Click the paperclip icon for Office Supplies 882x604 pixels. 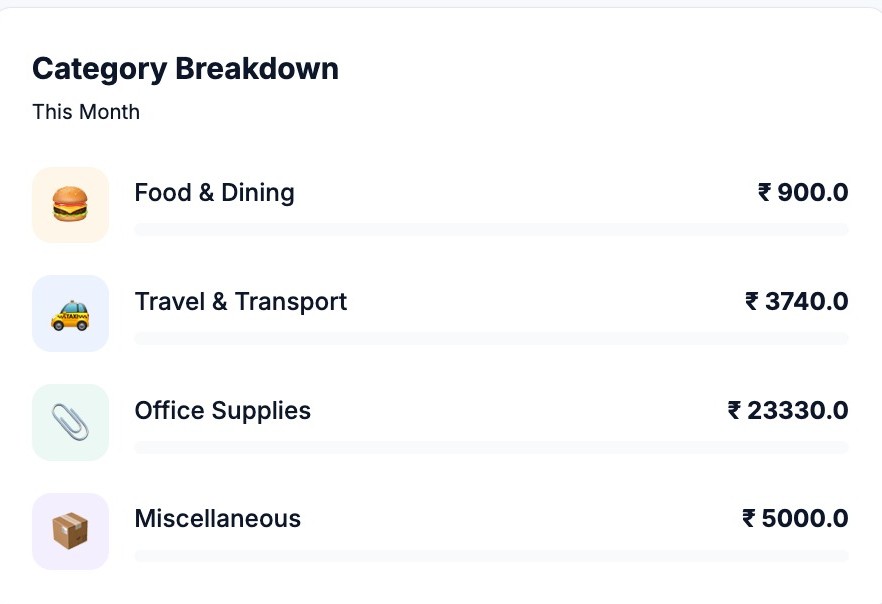point(70,422)
